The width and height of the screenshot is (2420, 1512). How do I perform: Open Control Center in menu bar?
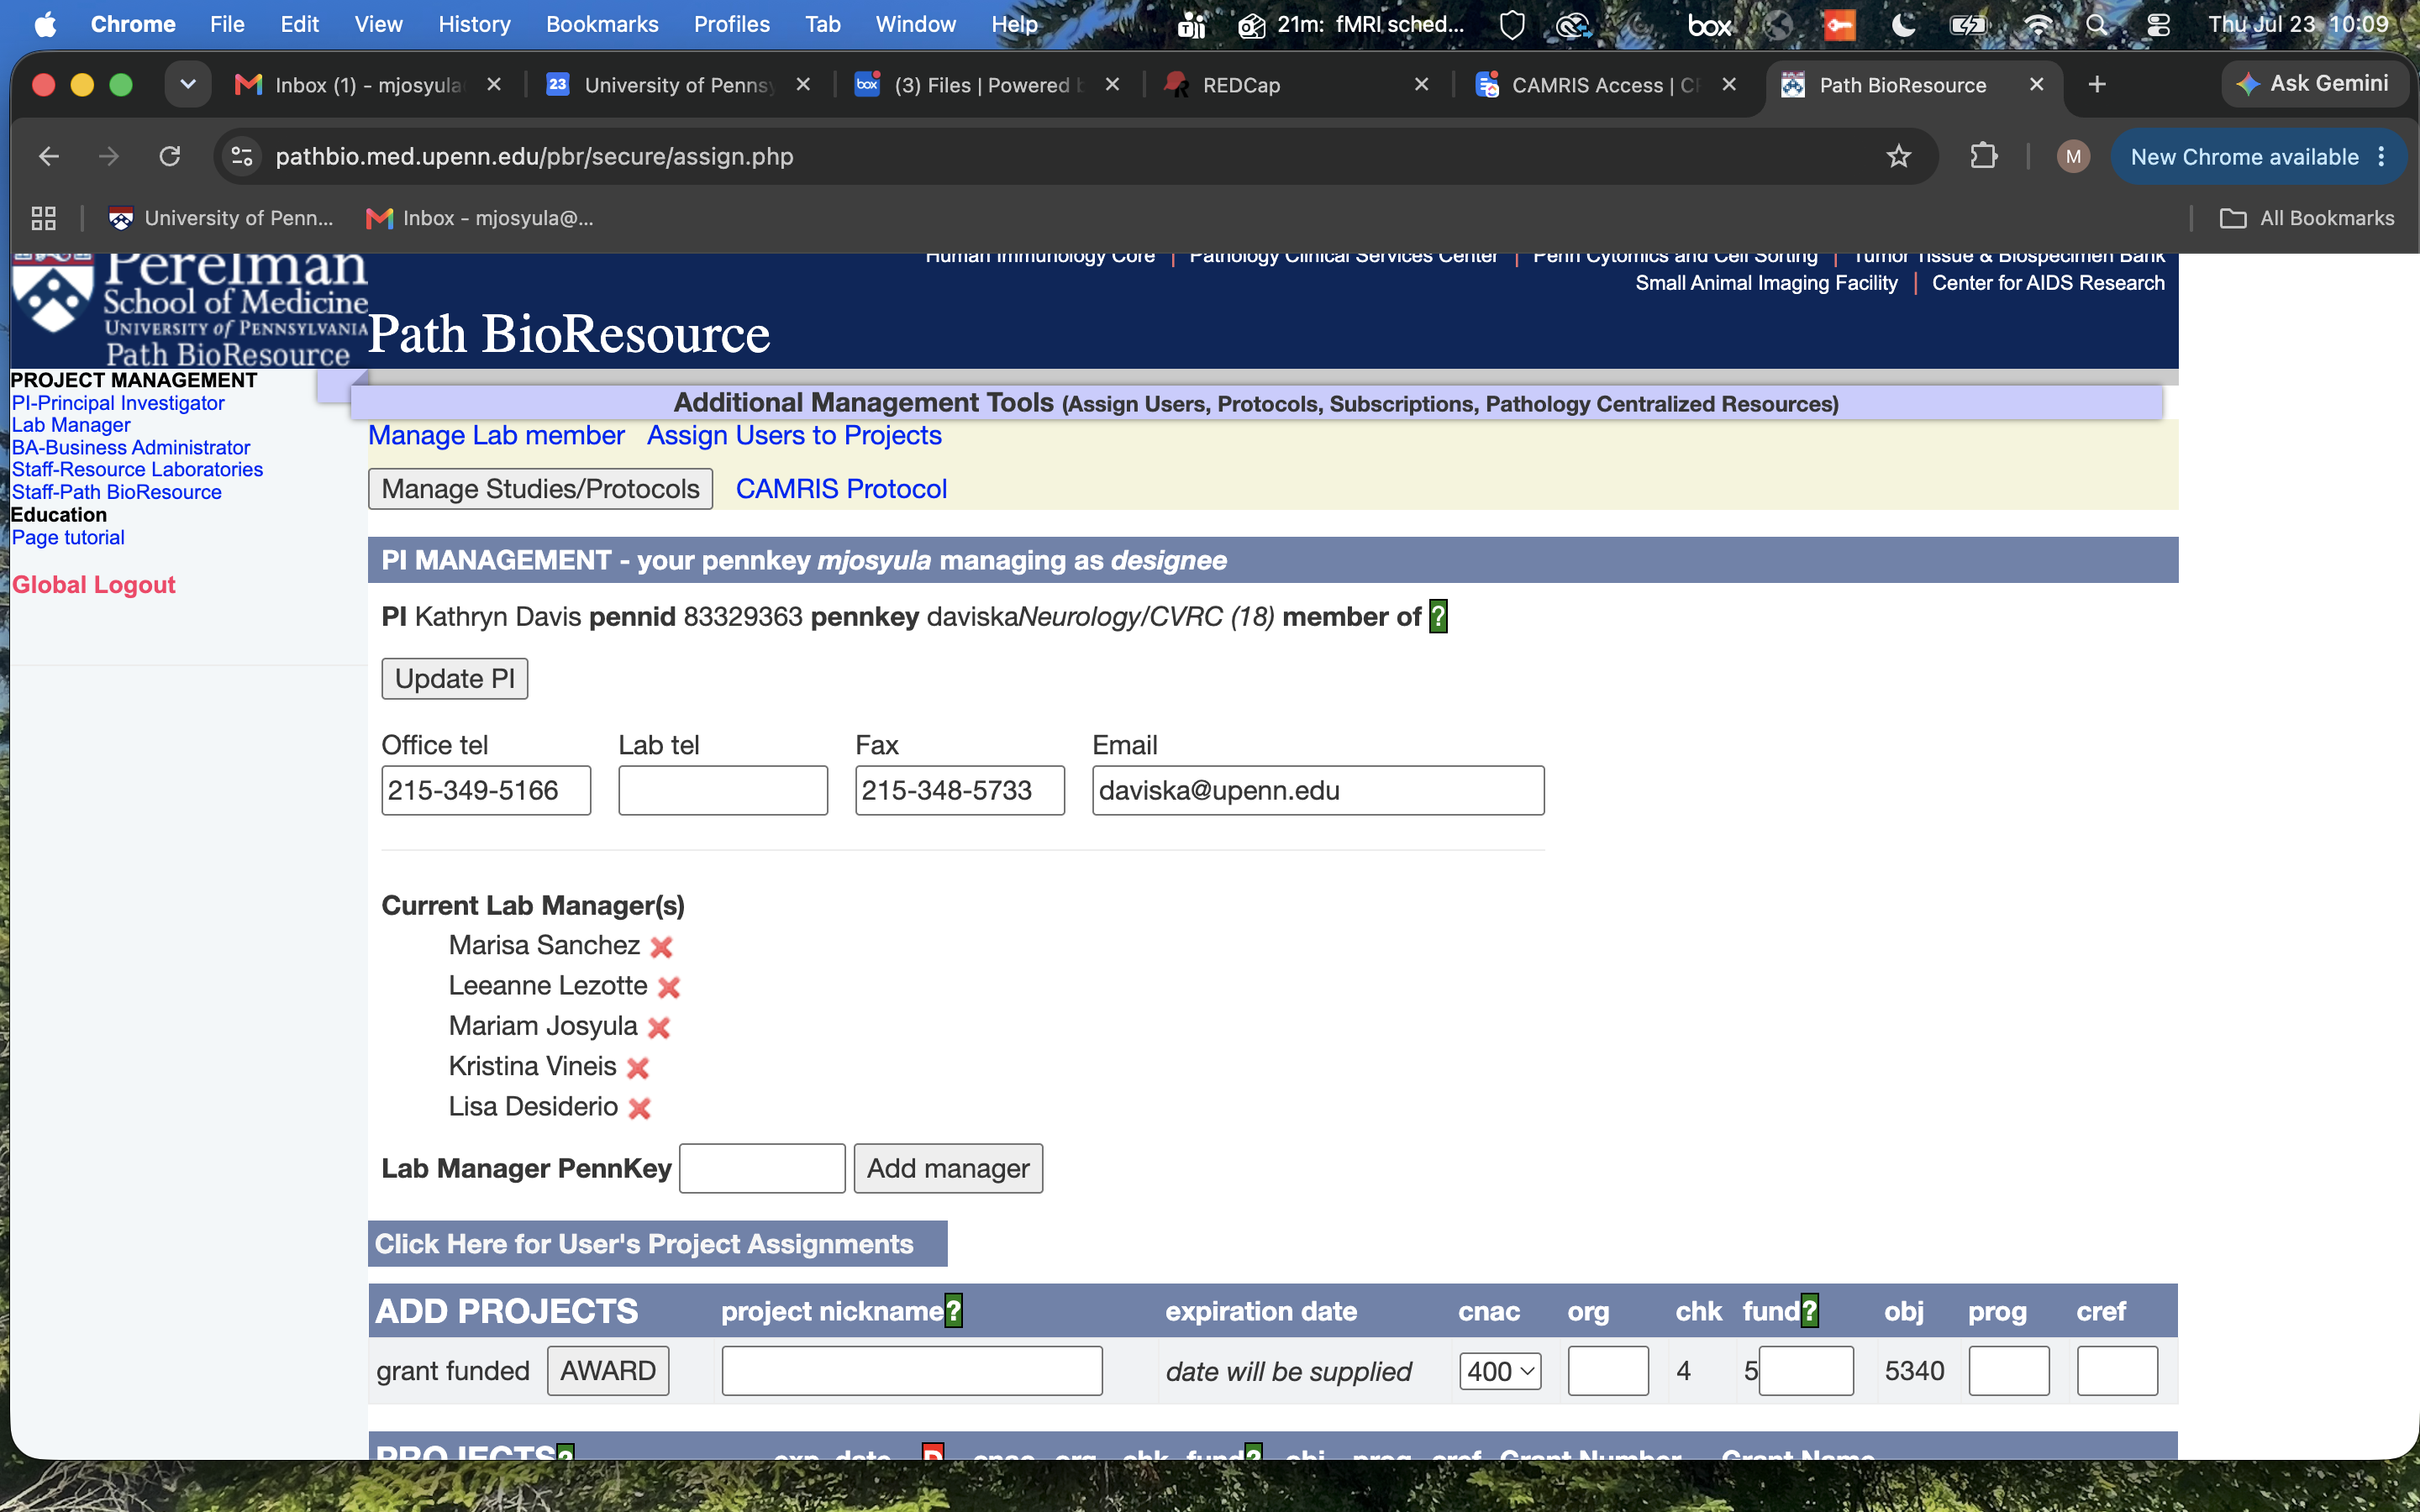tap(2158, 25)
